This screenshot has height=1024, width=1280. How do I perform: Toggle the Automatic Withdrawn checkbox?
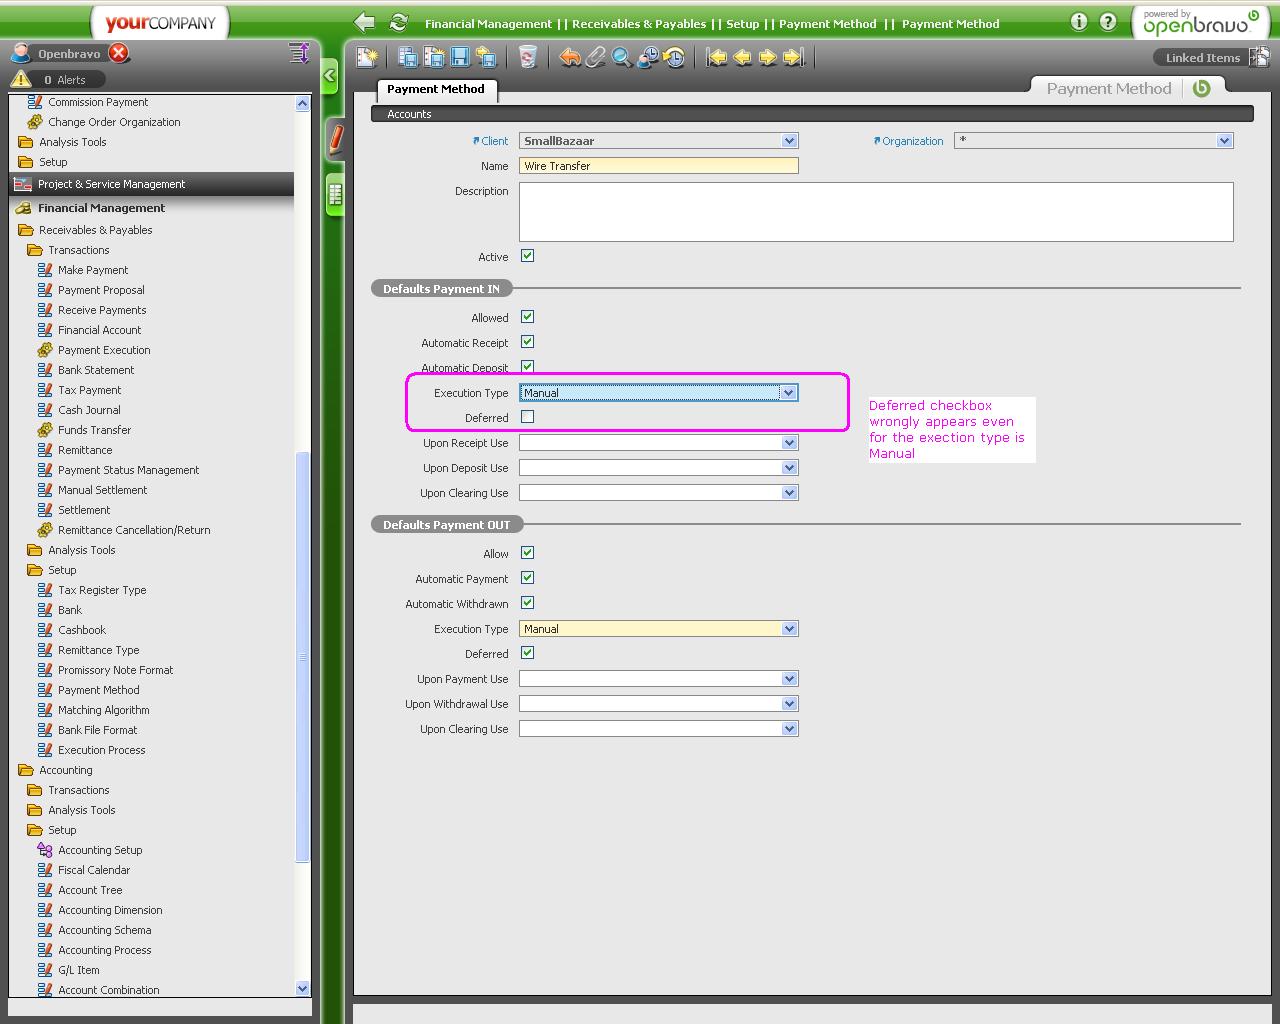(527, 603)
